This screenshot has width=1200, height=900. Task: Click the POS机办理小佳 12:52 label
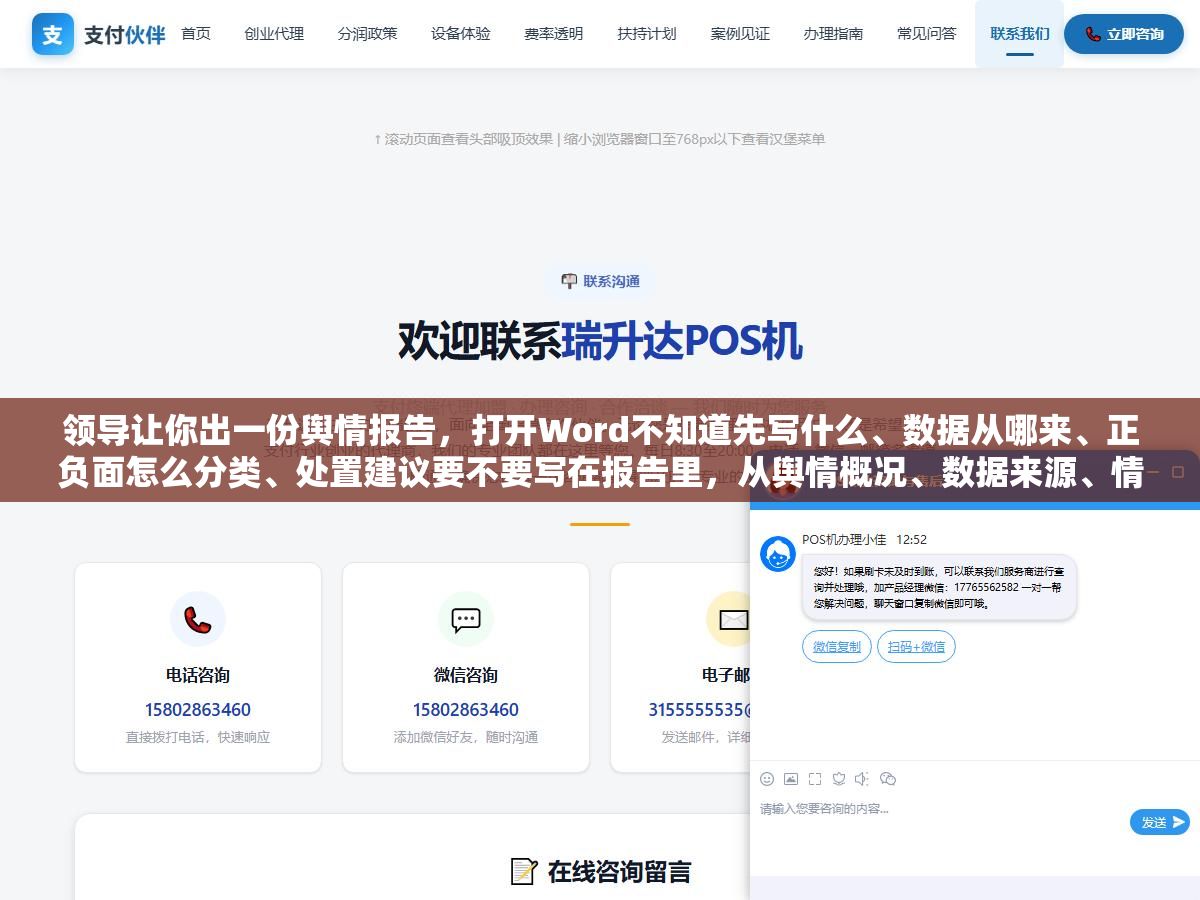pyautogui.click(x=864, y=539)
